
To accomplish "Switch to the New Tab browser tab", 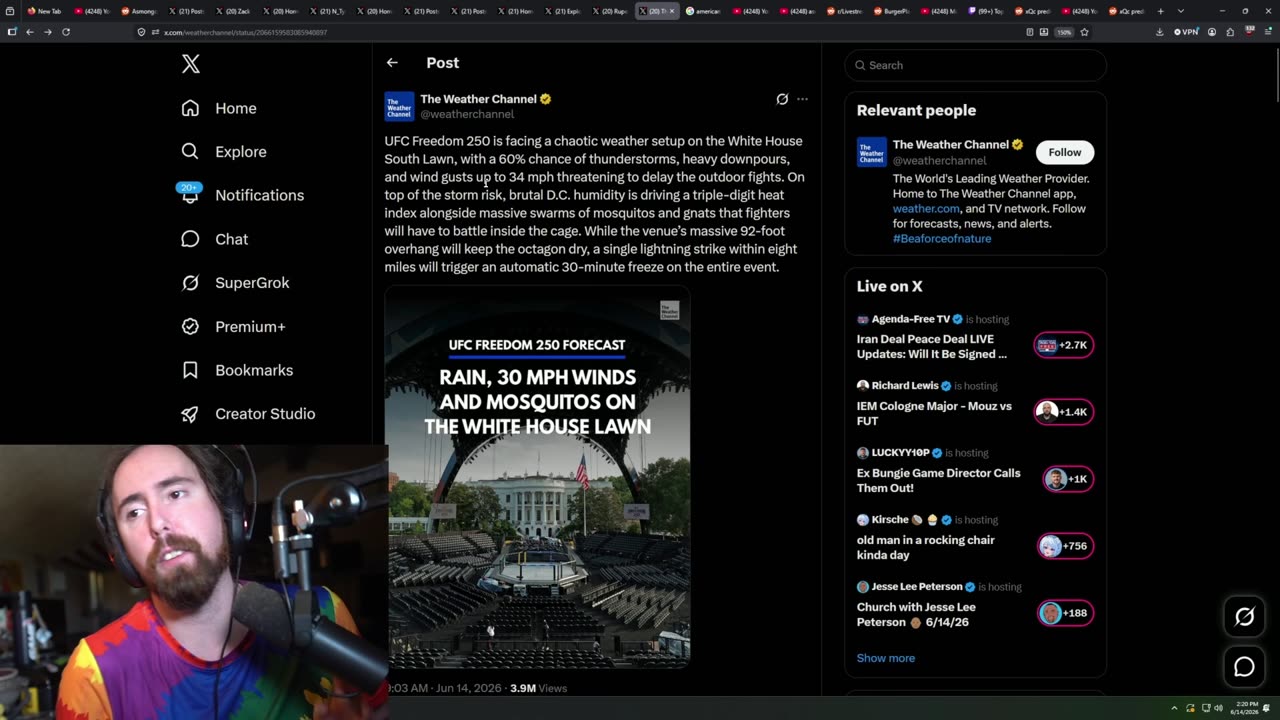I will (x=45, y=11).
